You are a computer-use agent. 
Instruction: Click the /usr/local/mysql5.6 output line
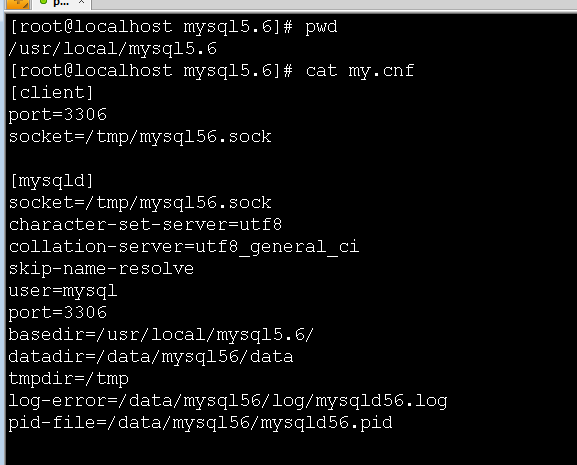tap(113, 49)
